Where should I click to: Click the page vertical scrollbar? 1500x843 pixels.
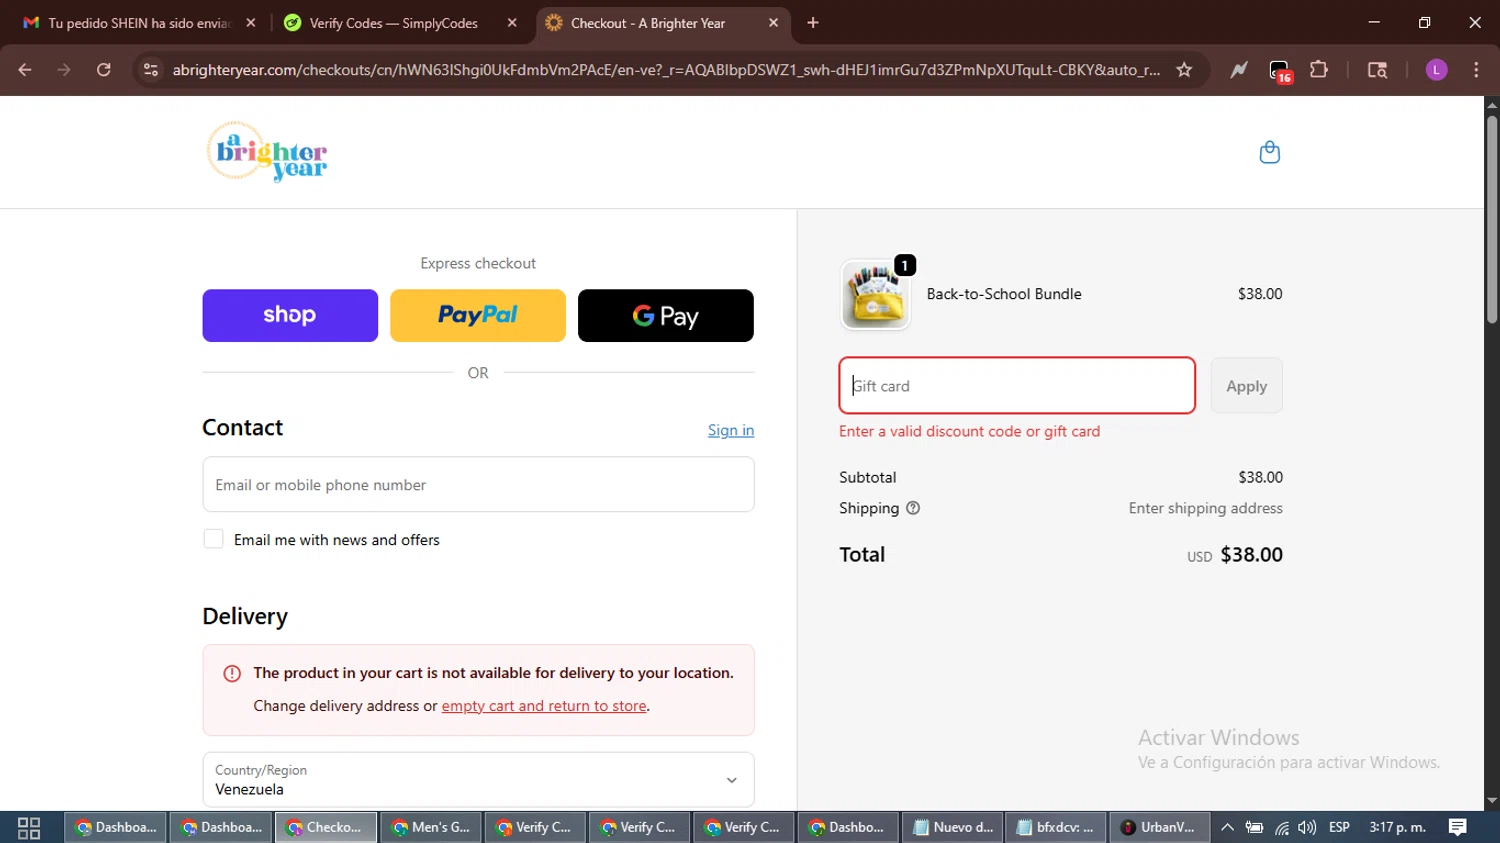click(x=1492, y=220)
